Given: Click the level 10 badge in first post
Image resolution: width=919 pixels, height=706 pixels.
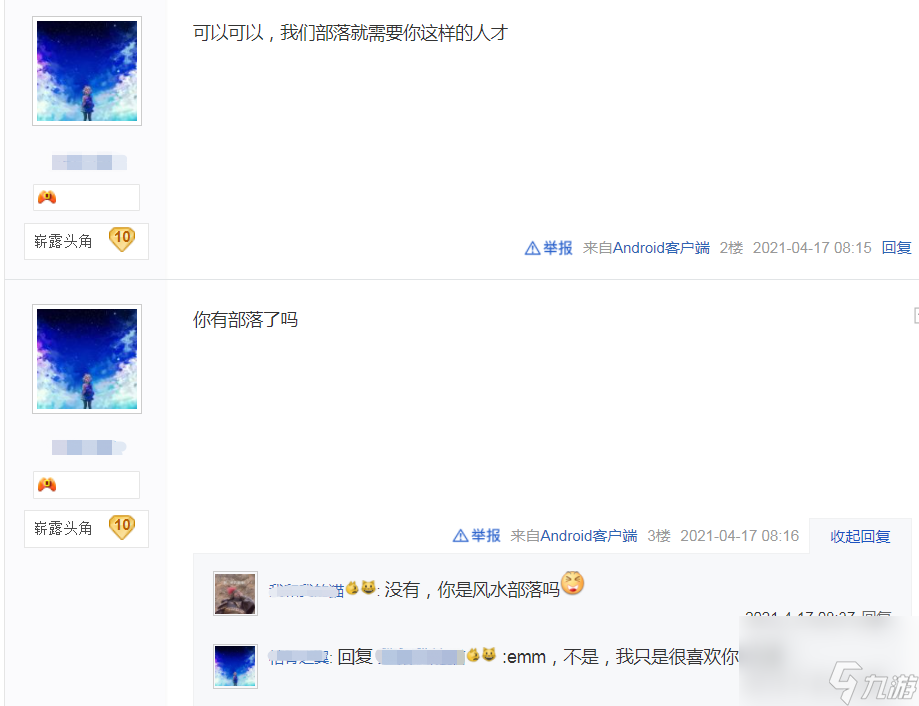Looking at the screenshot, I should (122, 239).
